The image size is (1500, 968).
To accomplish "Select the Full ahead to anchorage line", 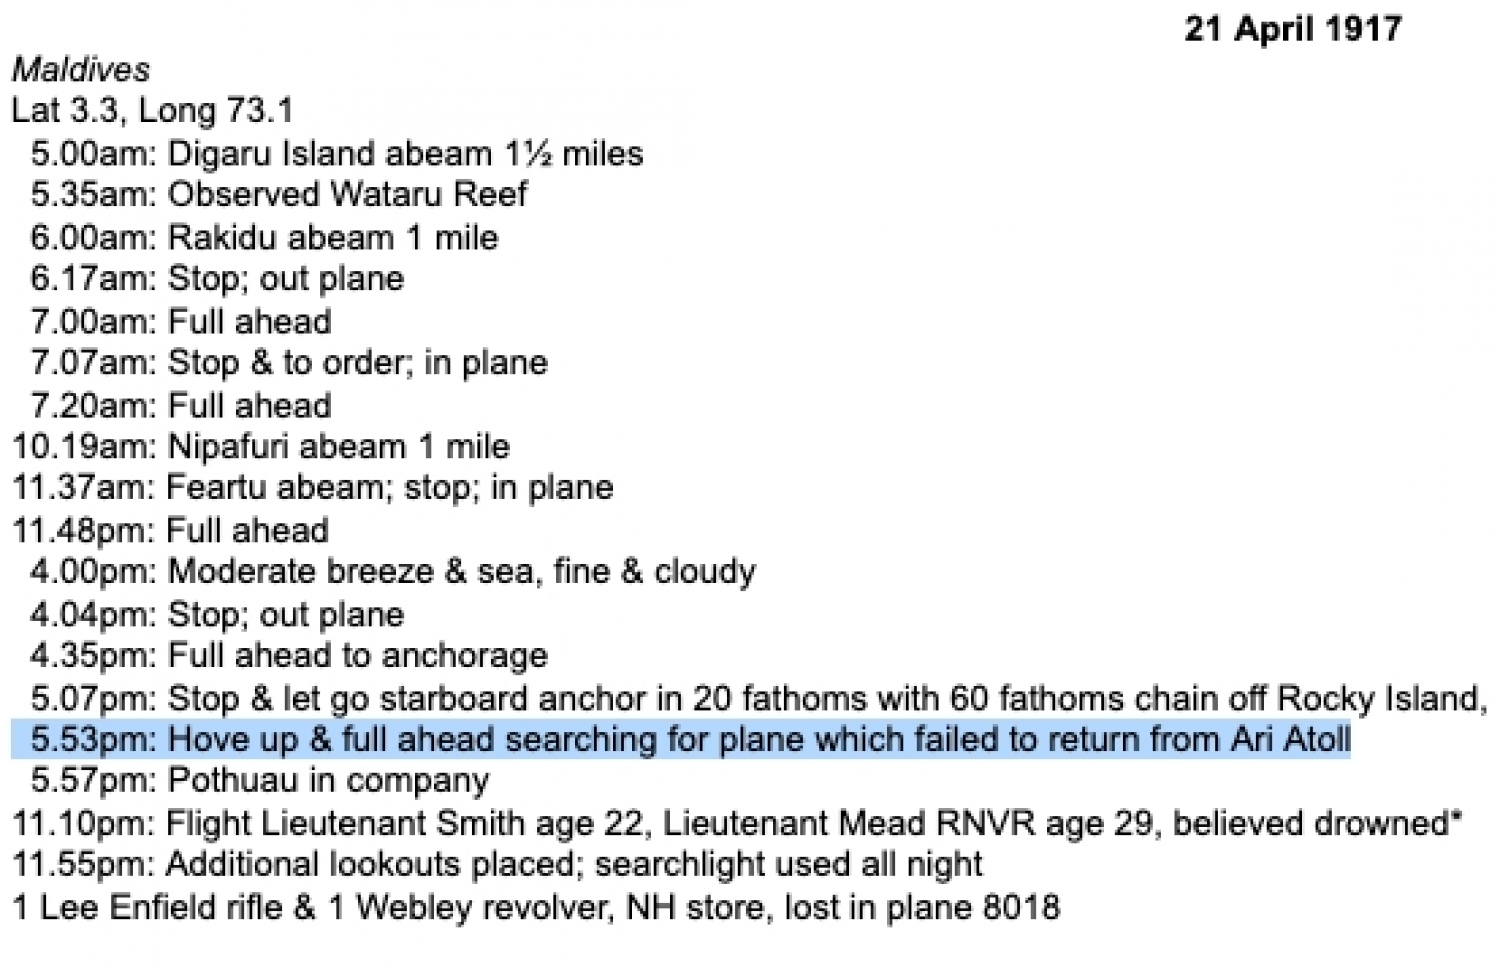I will coord(289,656).
